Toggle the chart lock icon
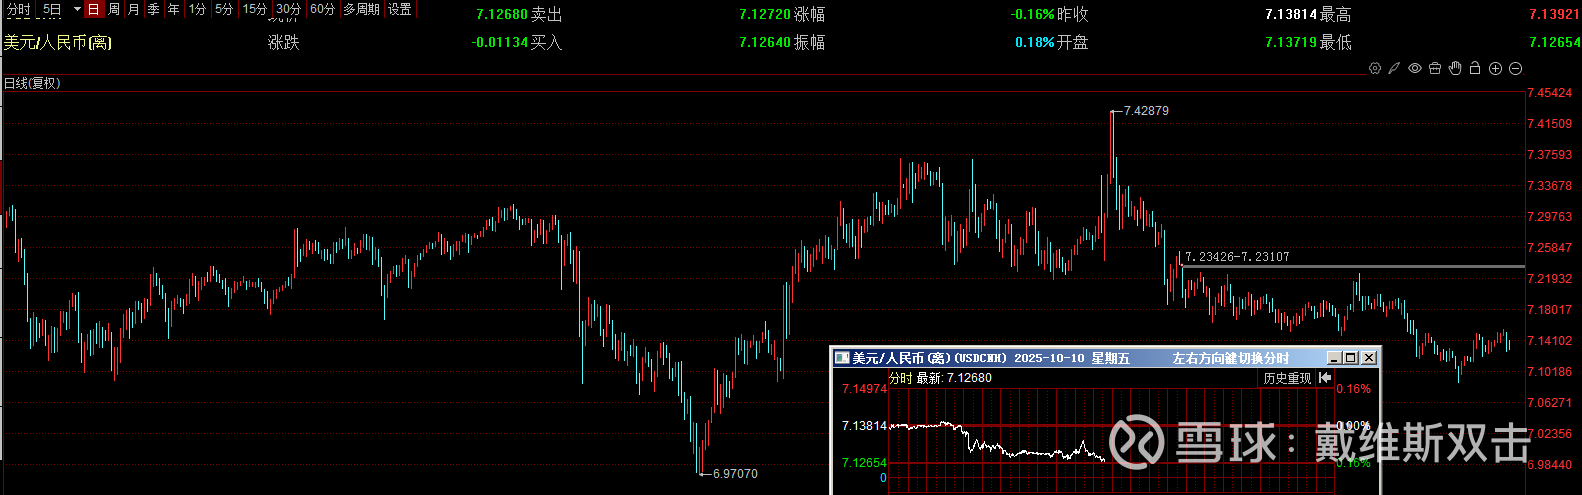Viewport: 1582px width, 495px height. [1475, 68]
